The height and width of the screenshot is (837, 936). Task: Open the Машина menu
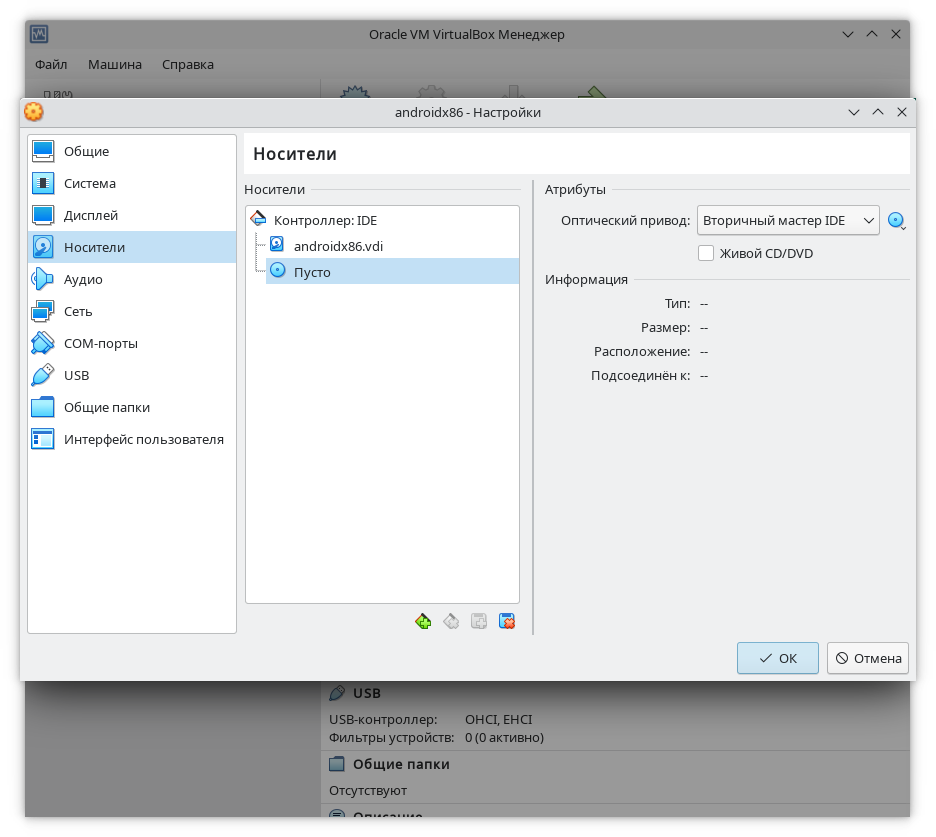point(115,64)
